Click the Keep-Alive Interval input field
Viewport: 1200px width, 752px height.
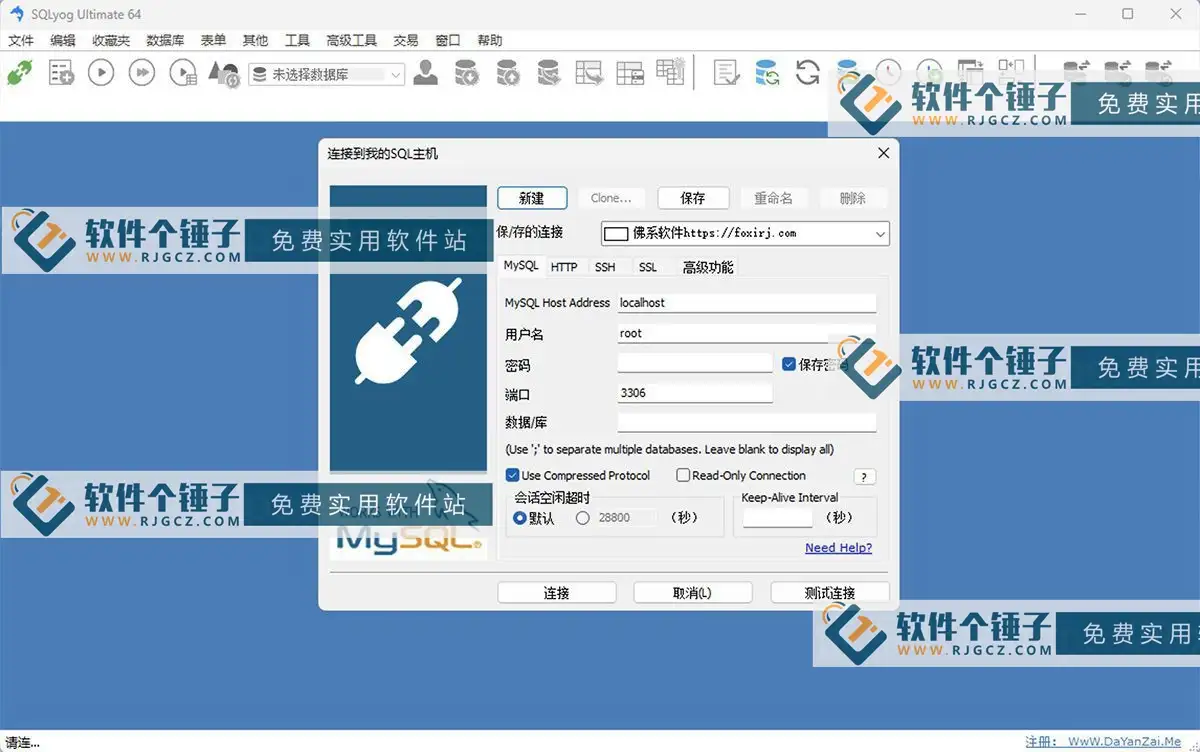[778, 518]
